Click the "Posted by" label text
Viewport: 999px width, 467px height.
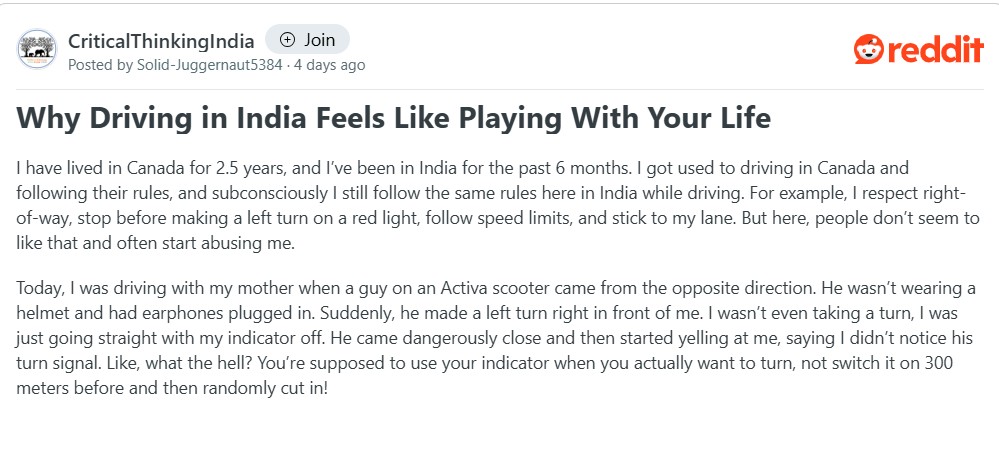100,65
